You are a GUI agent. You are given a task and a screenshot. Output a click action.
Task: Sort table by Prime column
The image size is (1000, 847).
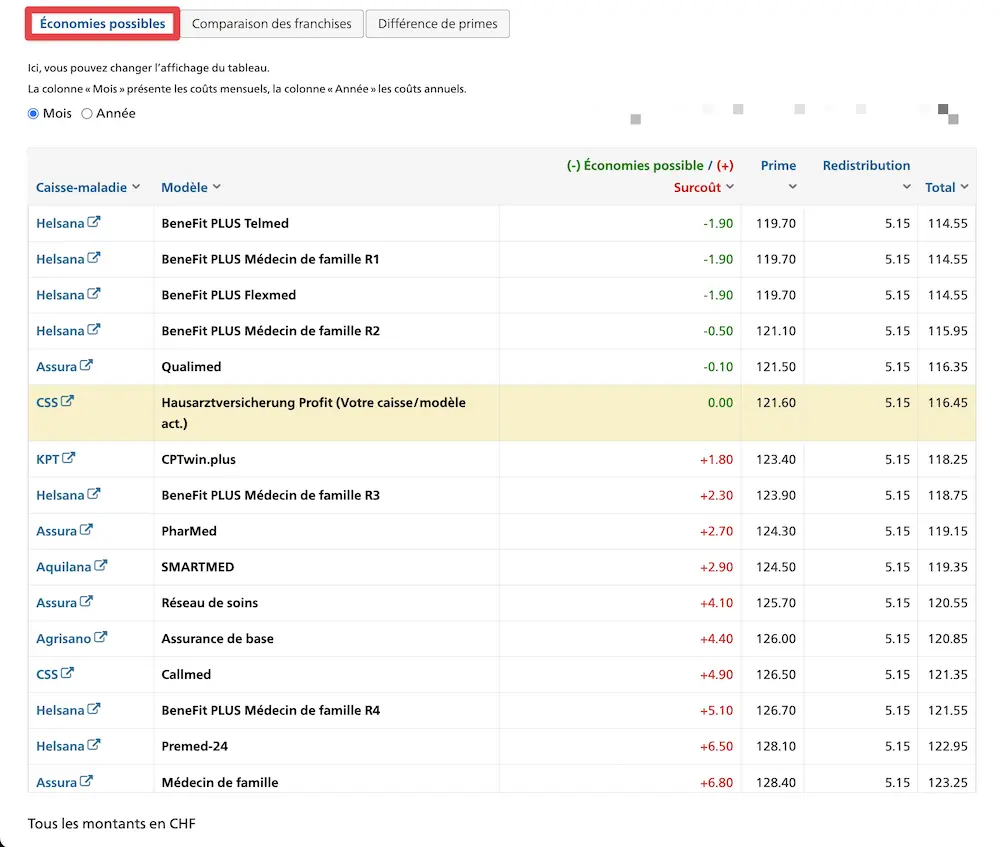tap(779, 175)
